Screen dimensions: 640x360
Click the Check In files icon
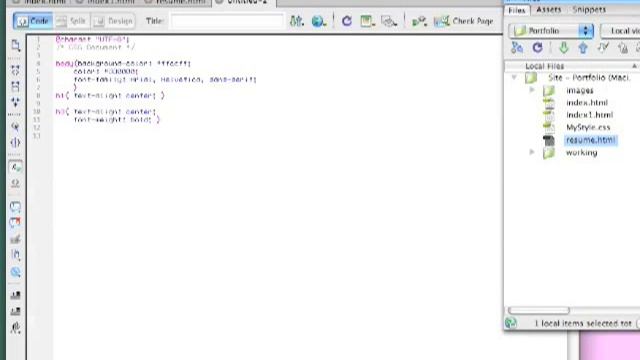[x=622, y=48]
